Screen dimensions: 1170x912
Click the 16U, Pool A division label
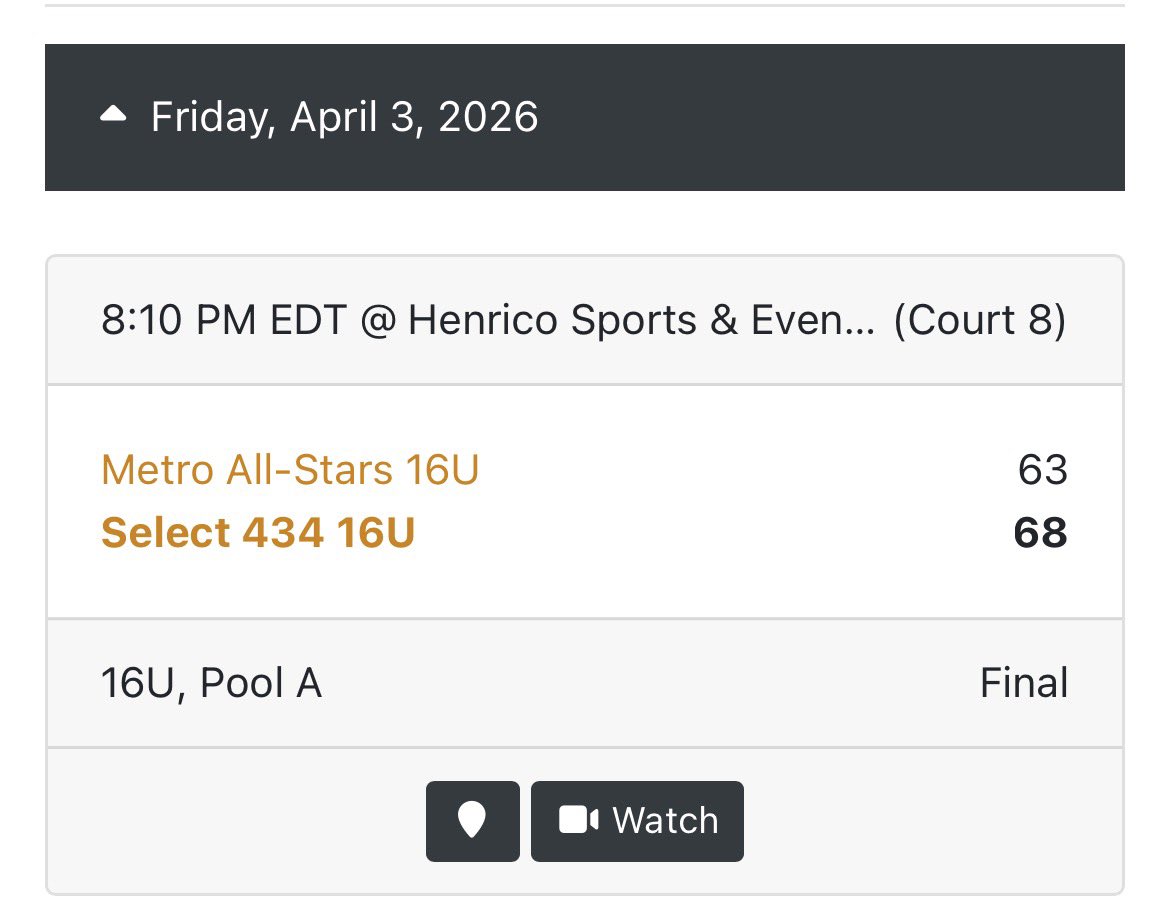coord(211,683)
